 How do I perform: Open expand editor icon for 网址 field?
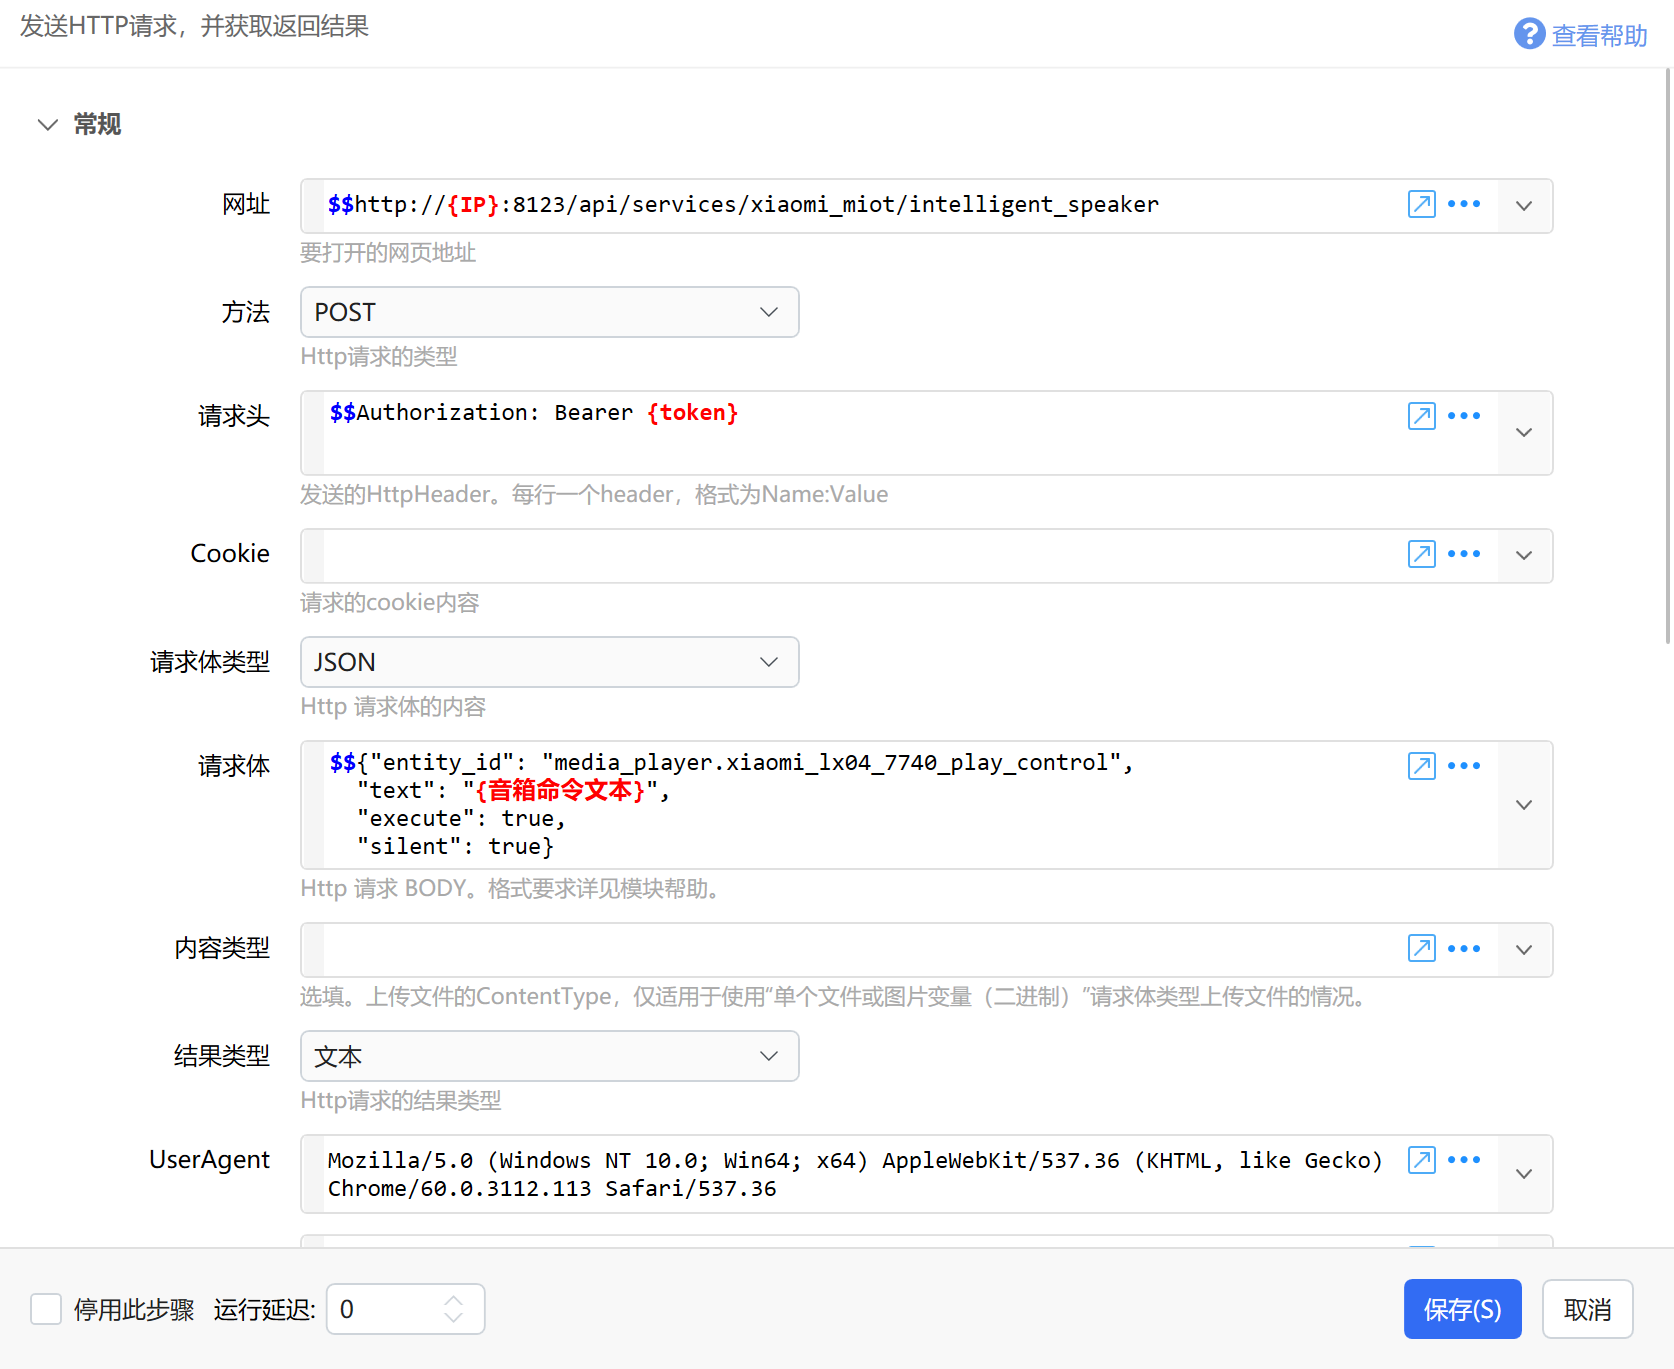[1421, 204]
